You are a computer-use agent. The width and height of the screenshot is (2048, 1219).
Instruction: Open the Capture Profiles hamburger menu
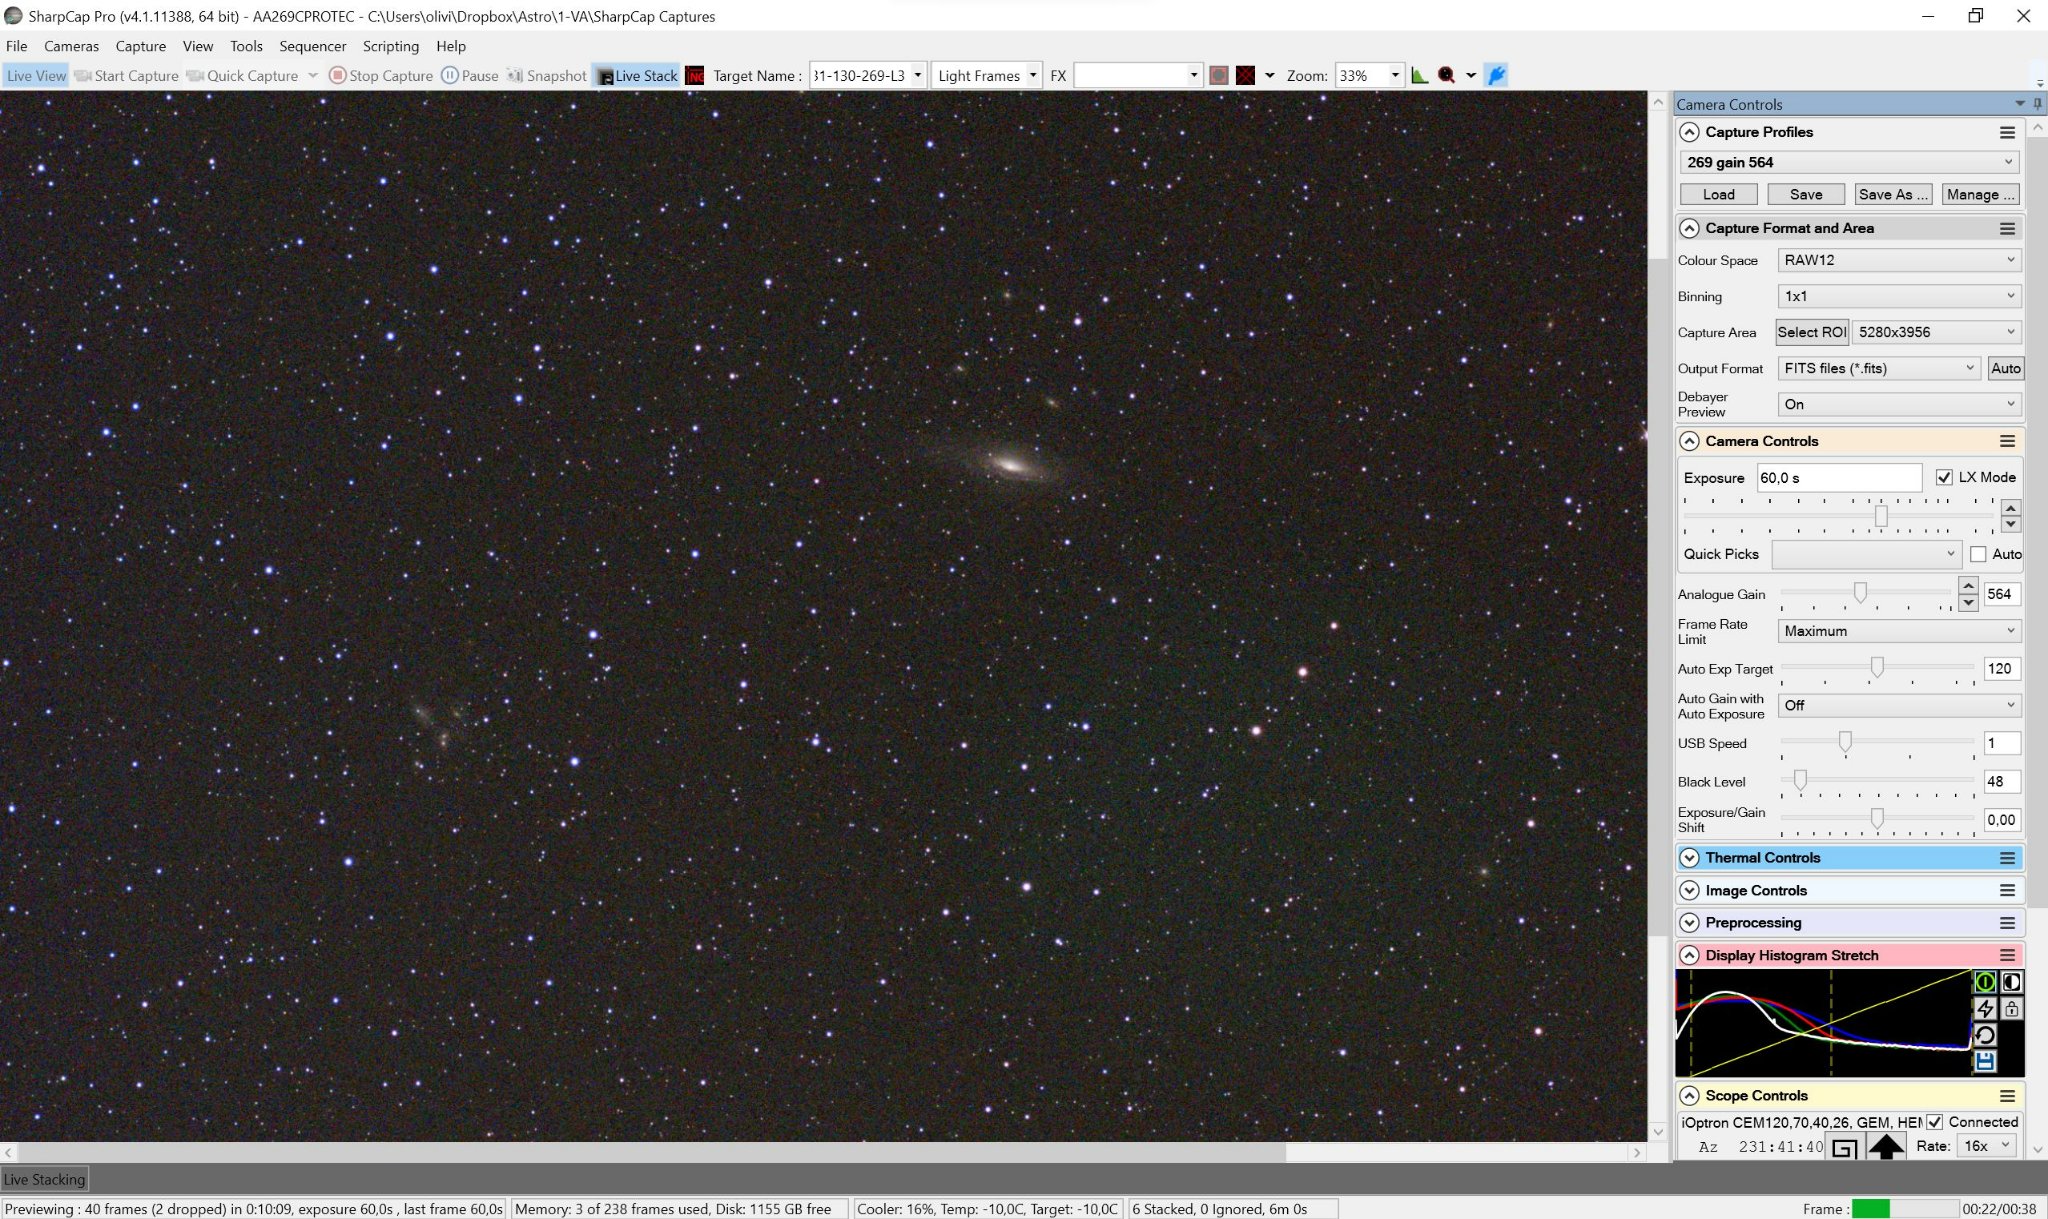2006,132
